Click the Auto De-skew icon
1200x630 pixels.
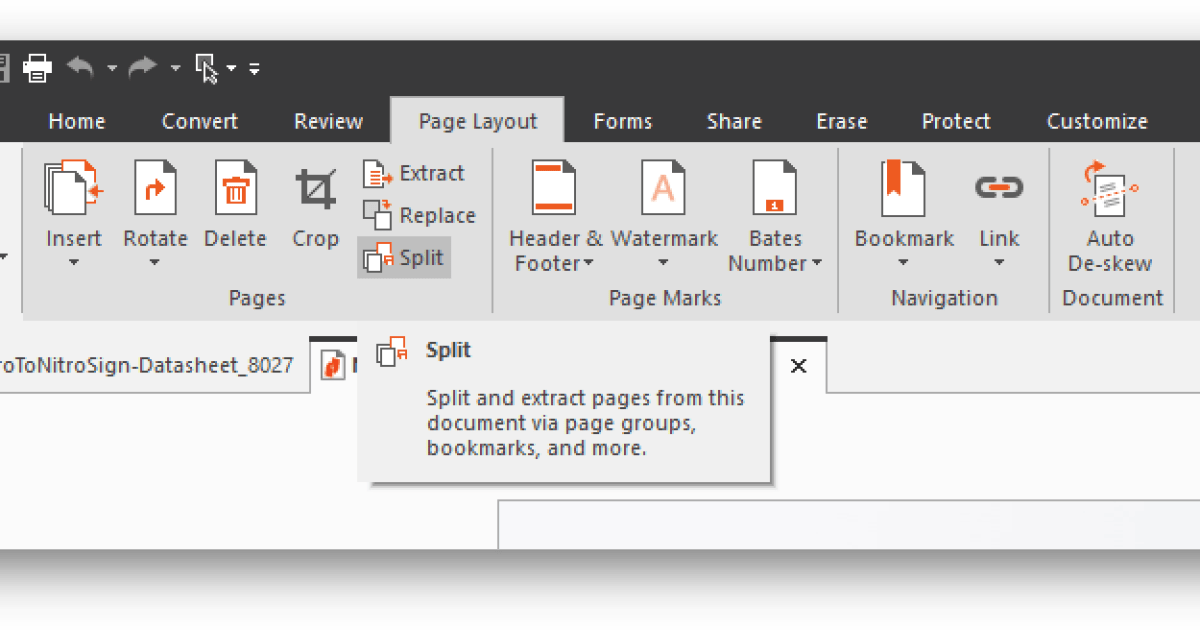coord(1109,189)
